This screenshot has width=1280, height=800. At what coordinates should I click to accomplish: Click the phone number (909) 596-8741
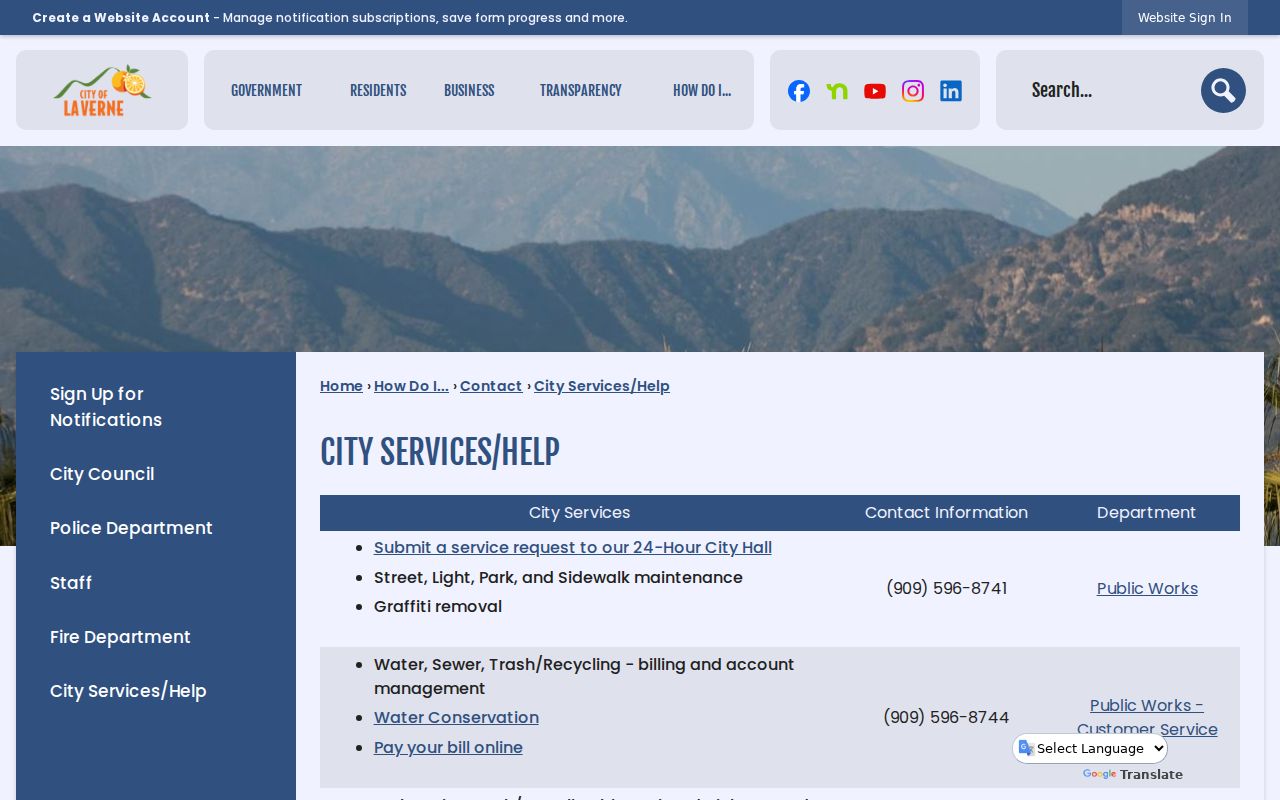[x=946, y=588]
